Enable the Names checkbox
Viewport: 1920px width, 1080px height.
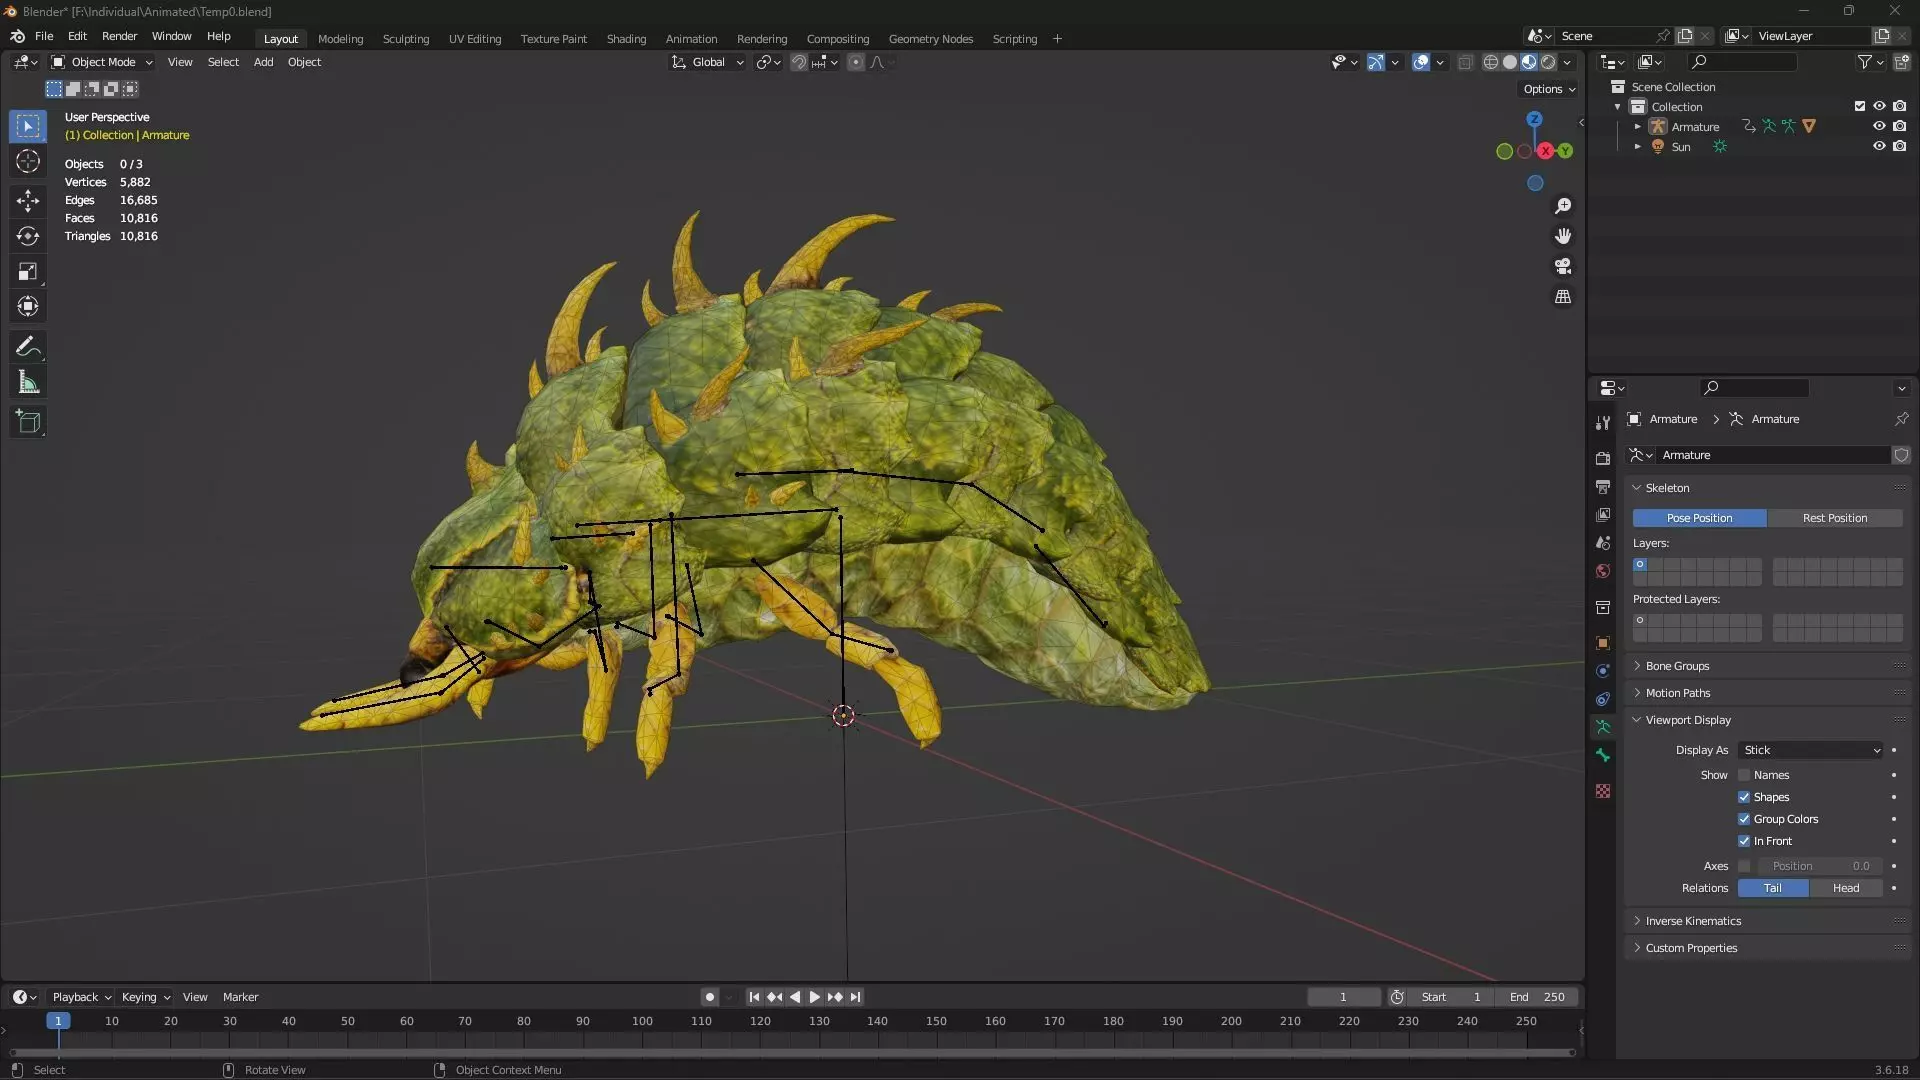(x=1744, y=775)
